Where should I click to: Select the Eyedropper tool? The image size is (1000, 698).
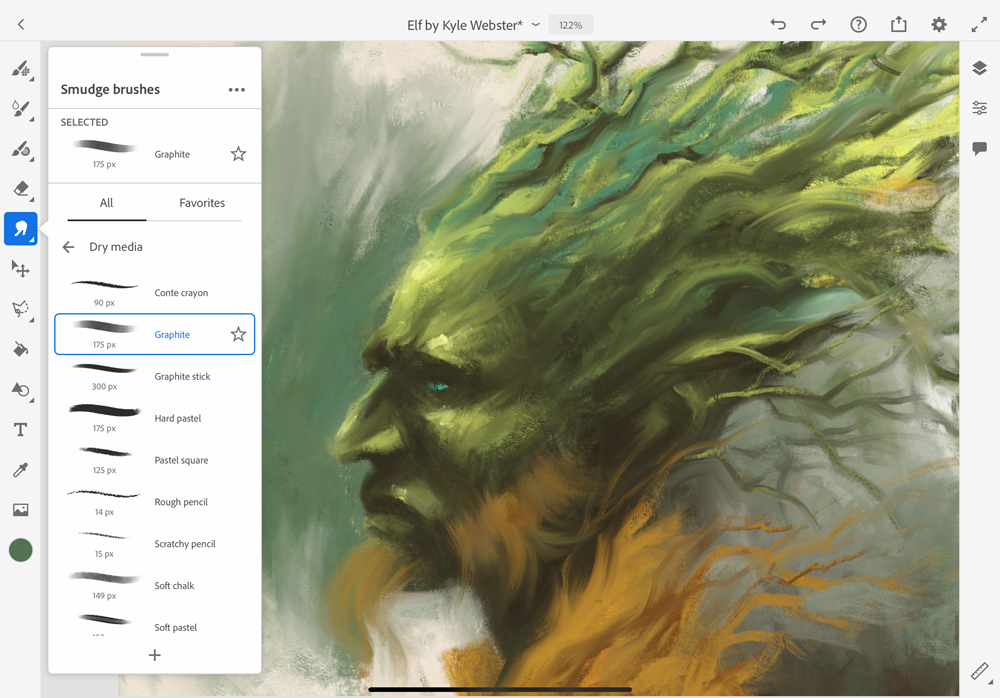coord(20,470)
